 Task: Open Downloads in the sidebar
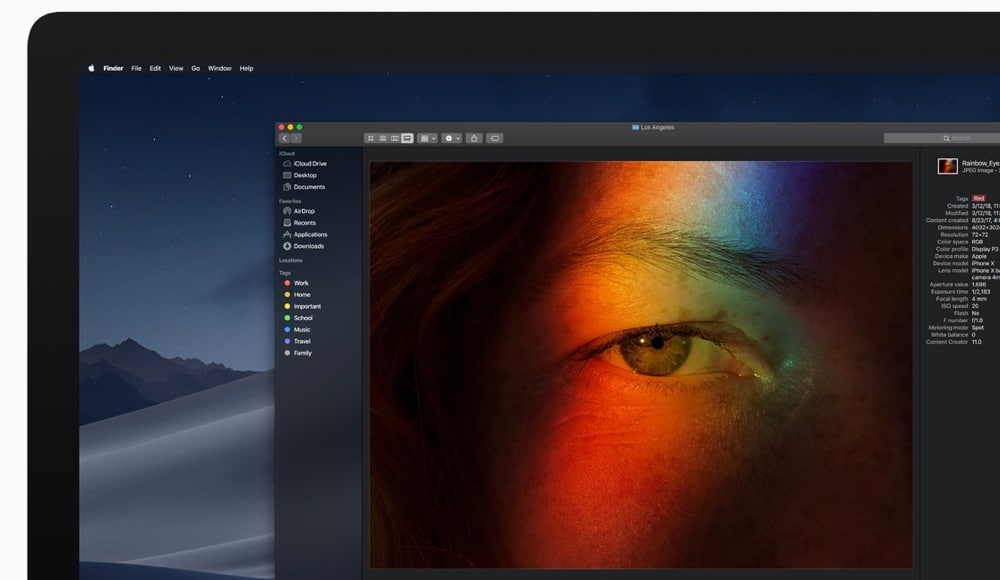(304, 246)
